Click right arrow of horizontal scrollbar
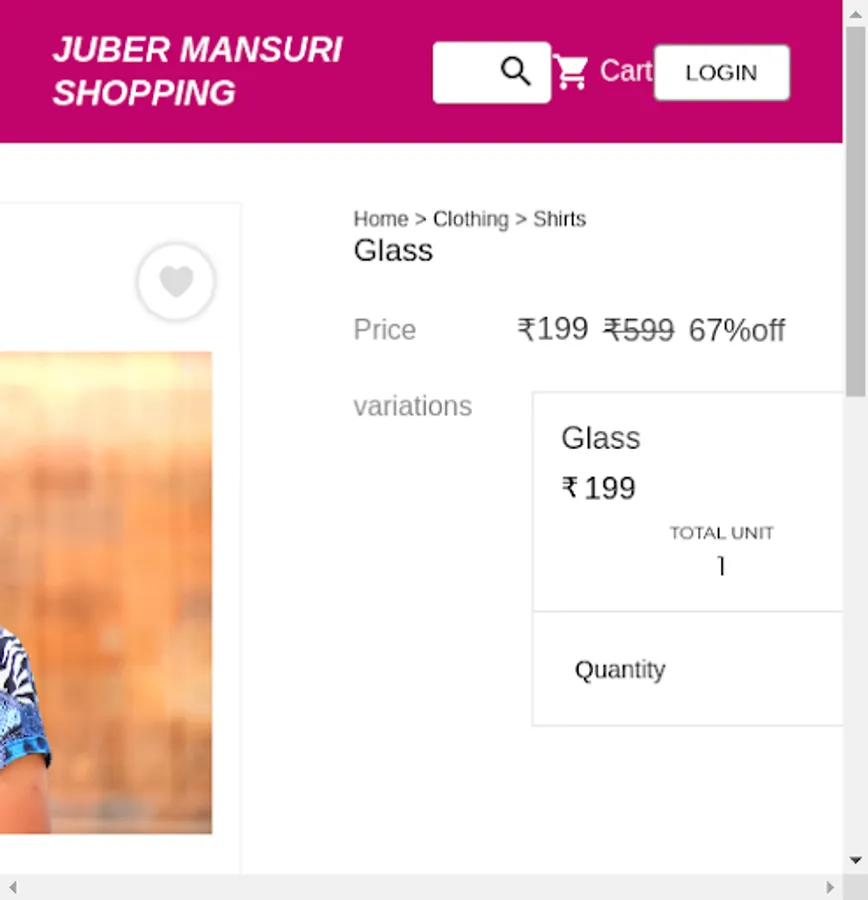This screenshot has height=900, width=868. coord(830,887)
